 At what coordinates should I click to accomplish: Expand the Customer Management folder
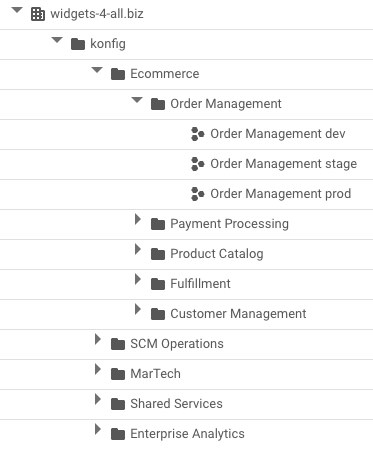pos(138,309)
